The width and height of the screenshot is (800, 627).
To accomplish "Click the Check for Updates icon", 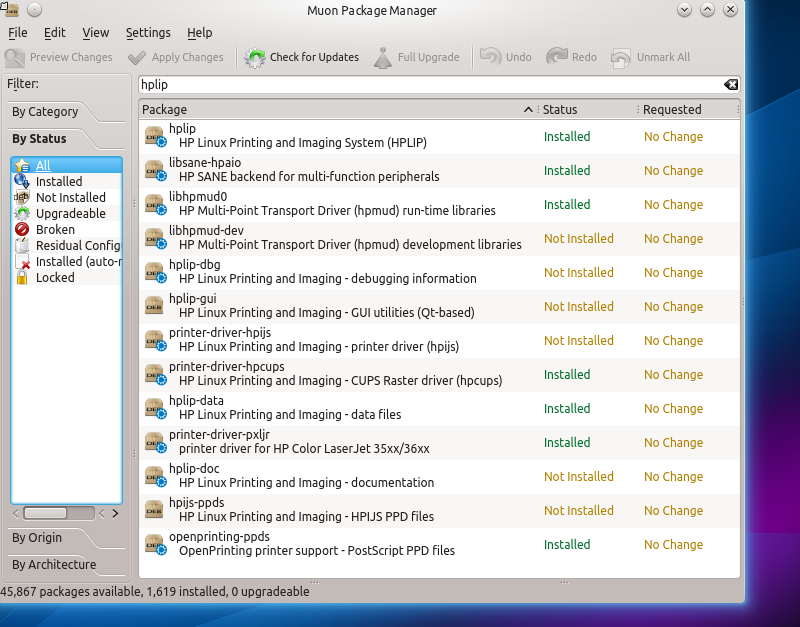I will 255,58.
